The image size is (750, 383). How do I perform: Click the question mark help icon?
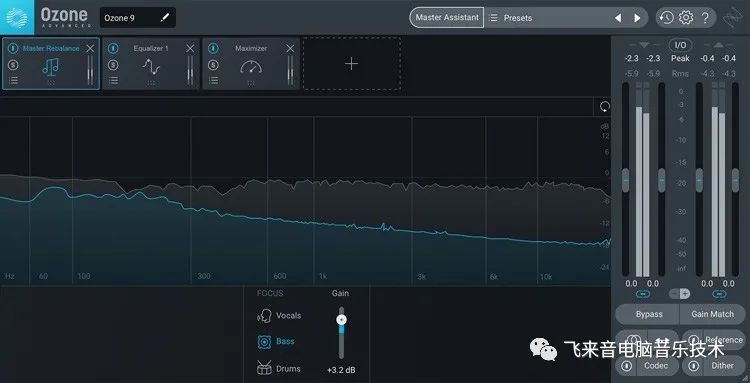706,18
